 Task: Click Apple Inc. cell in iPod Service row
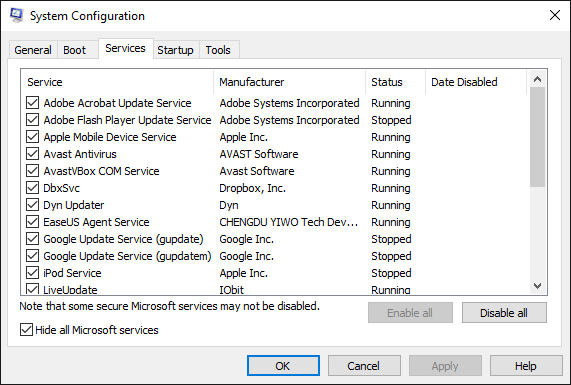click(x=243, y=273)
